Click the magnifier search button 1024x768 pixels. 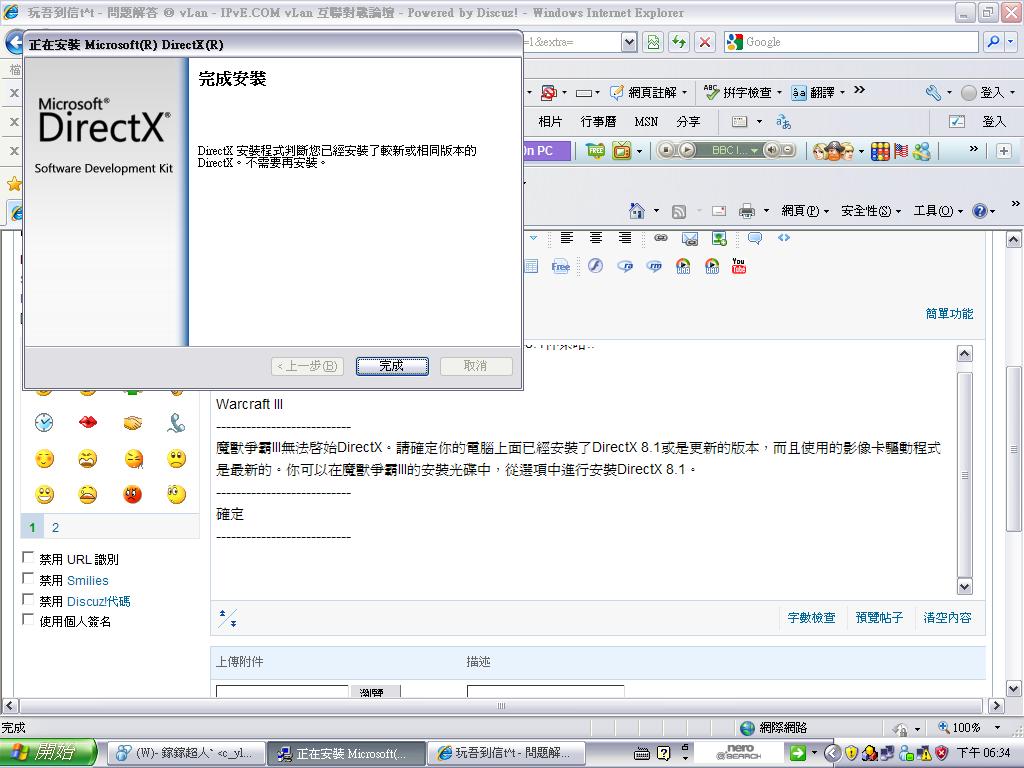(993, 42)
